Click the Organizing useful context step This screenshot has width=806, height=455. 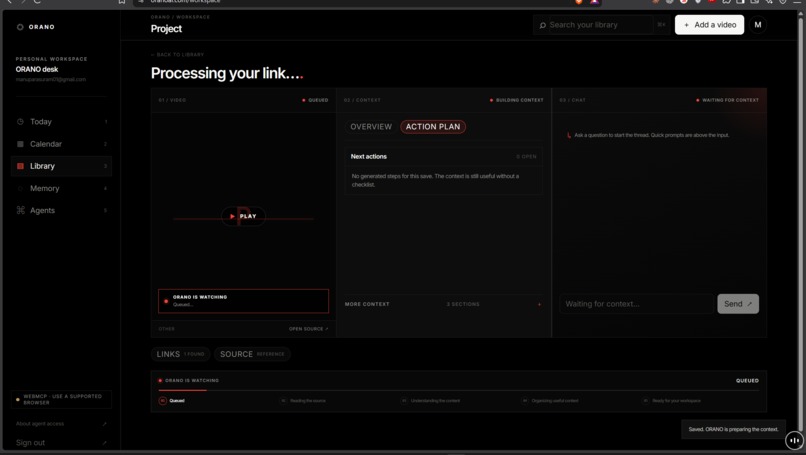(550, 401)
